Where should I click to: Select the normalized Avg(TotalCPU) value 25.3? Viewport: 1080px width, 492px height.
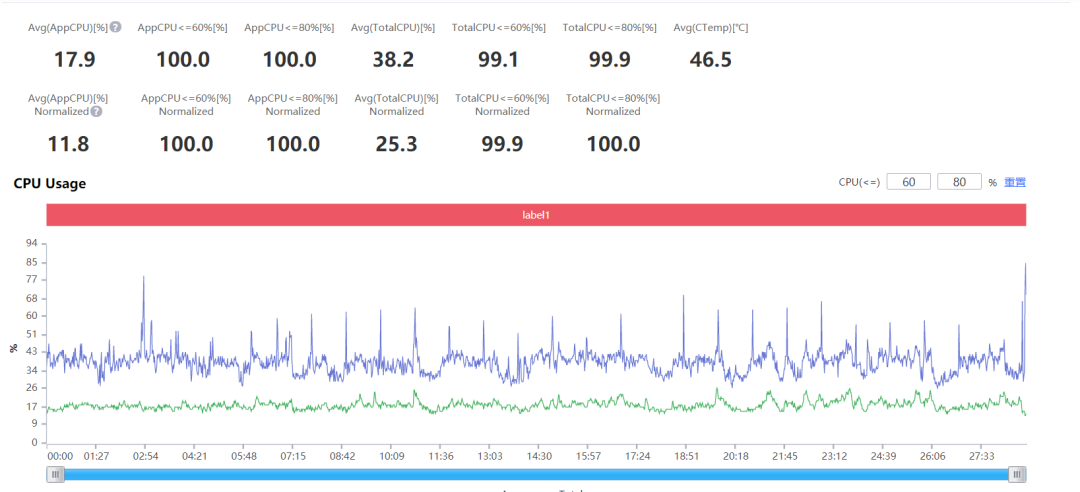pos(396,144)
